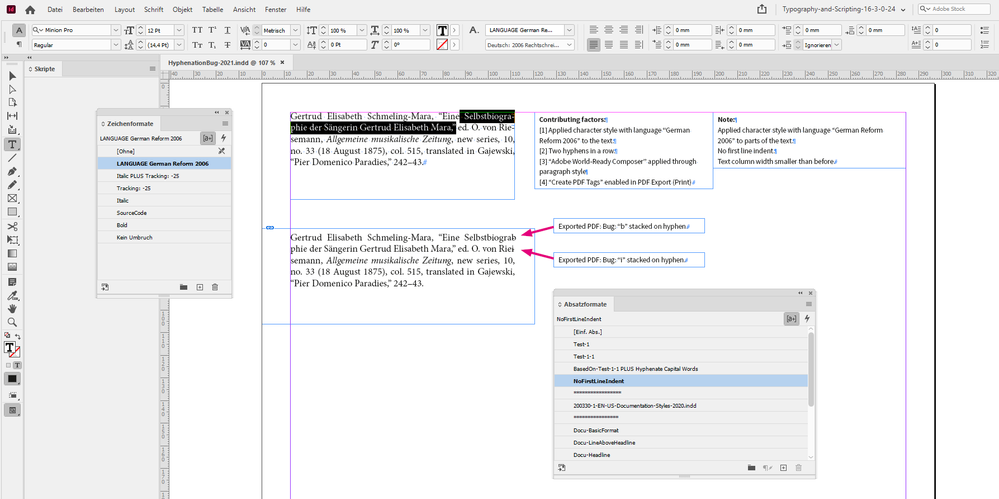Click the Share document icon
The height and width of the screenshot is (499, 999).
coord(761,9)
